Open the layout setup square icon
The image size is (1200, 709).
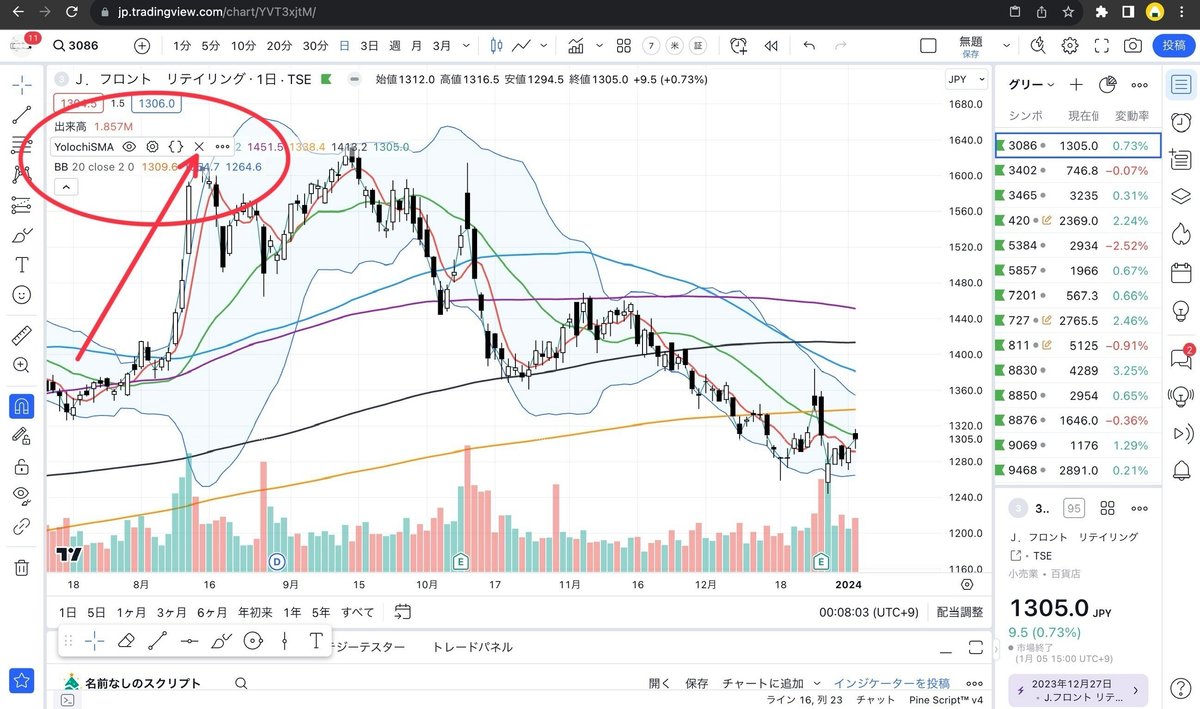(x=928, y=46)
